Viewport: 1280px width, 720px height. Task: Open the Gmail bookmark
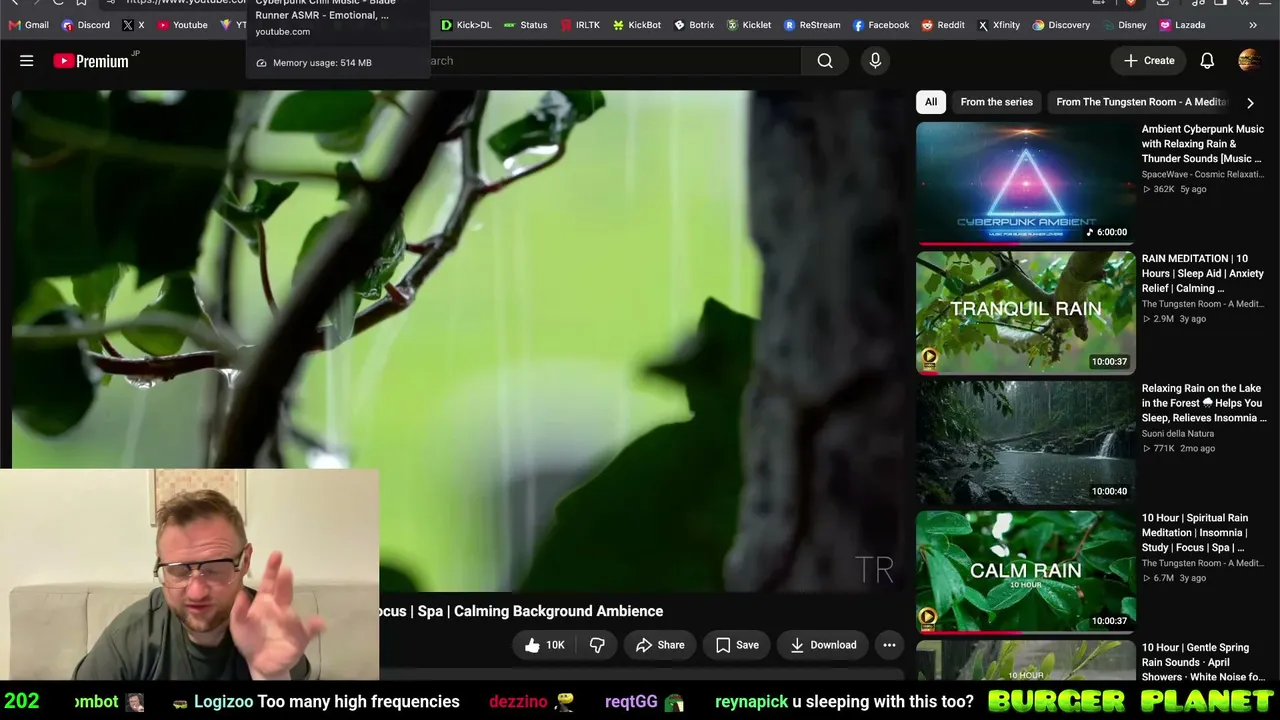pos(29,25)
